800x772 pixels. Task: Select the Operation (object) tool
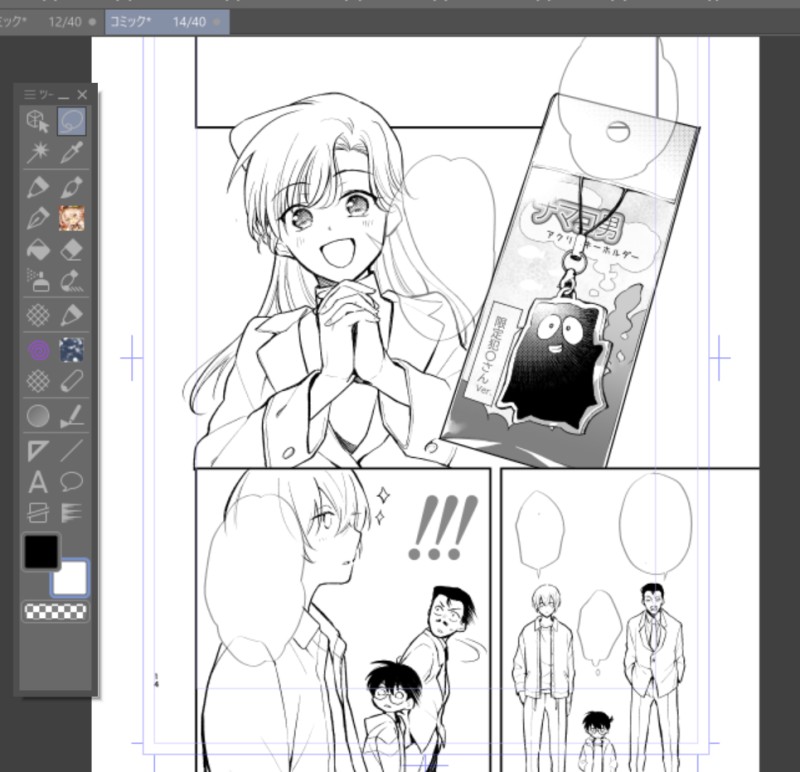tap(38, 121)
